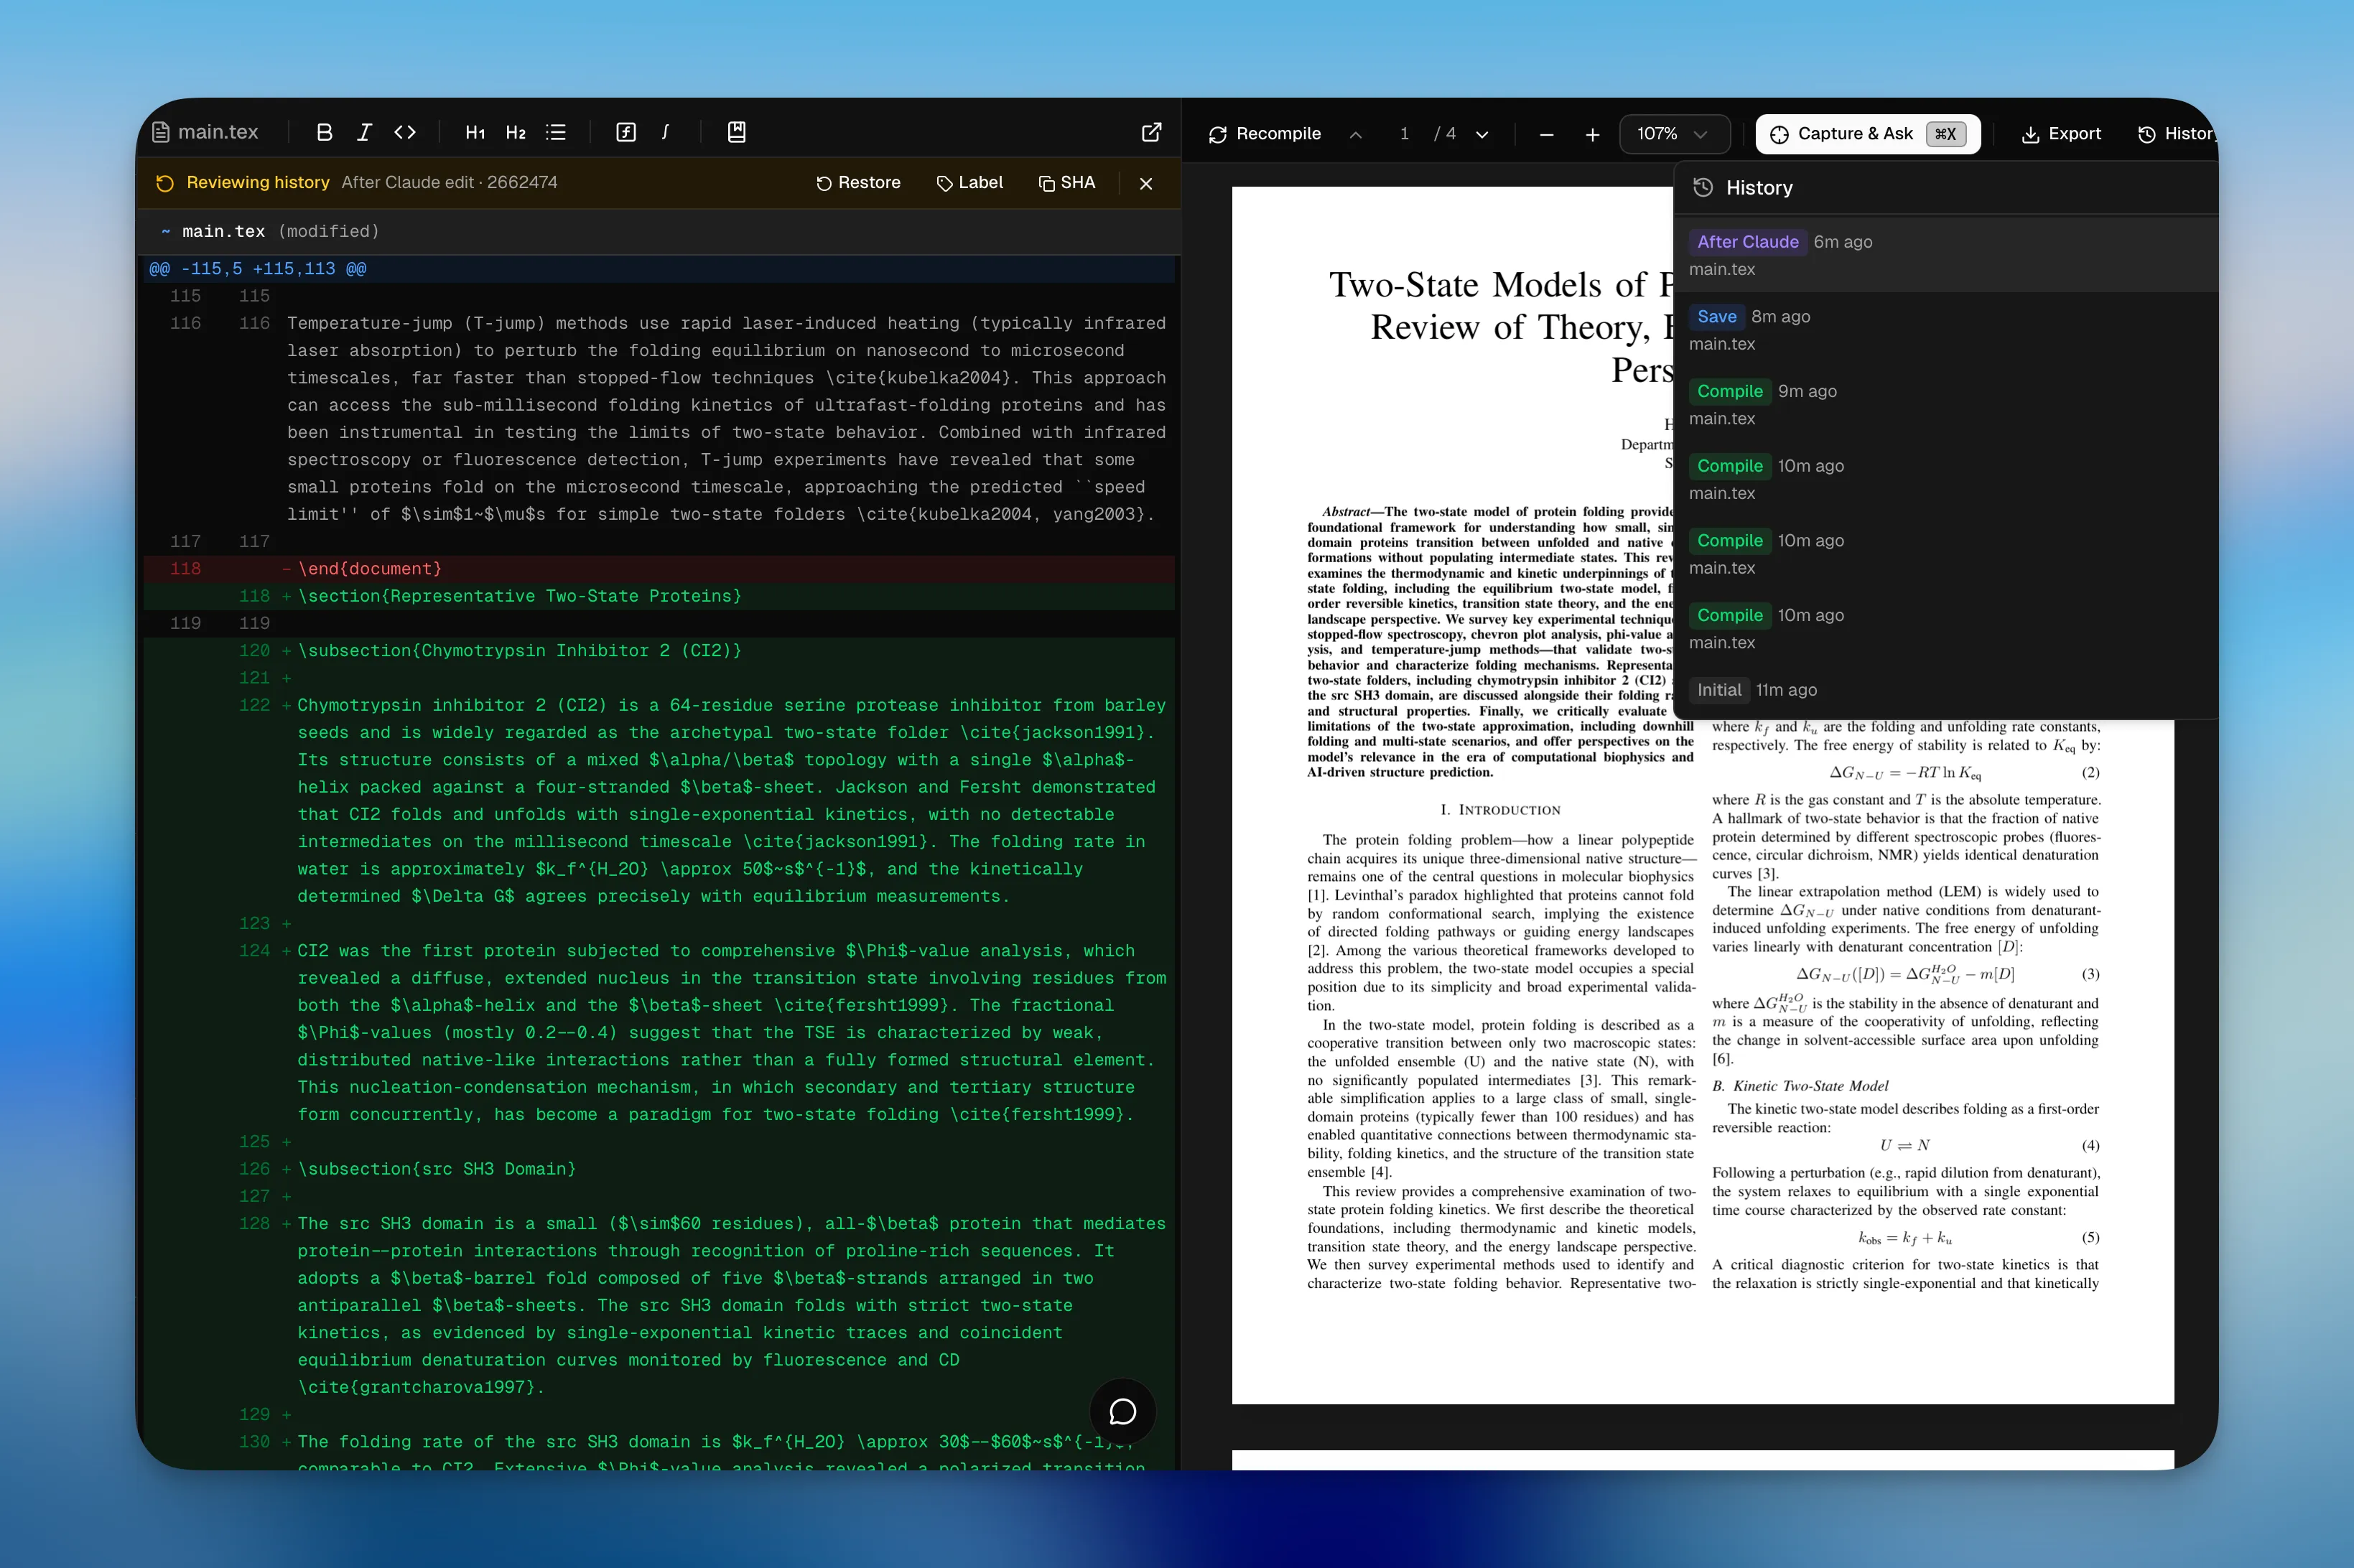Open the 107% zoom level dropdown
The image size is (2354, 1568).
pyautogui.click(x=1674, y=133)
